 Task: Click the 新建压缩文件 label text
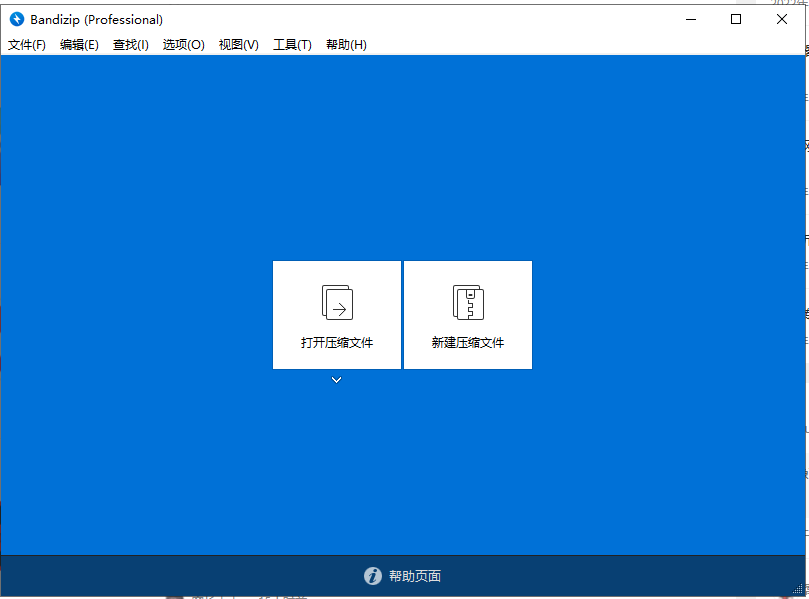pos(468,343)
